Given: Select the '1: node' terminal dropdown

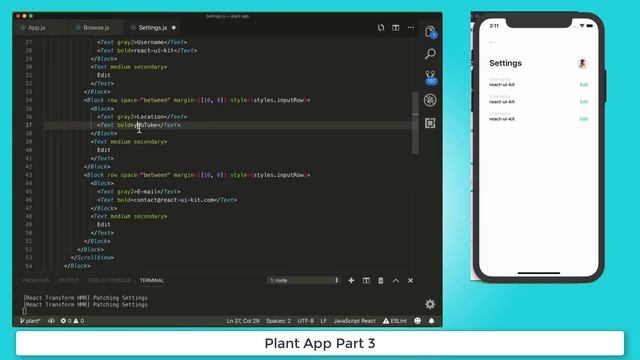Looking at the screenshot, I should [304, 280].
